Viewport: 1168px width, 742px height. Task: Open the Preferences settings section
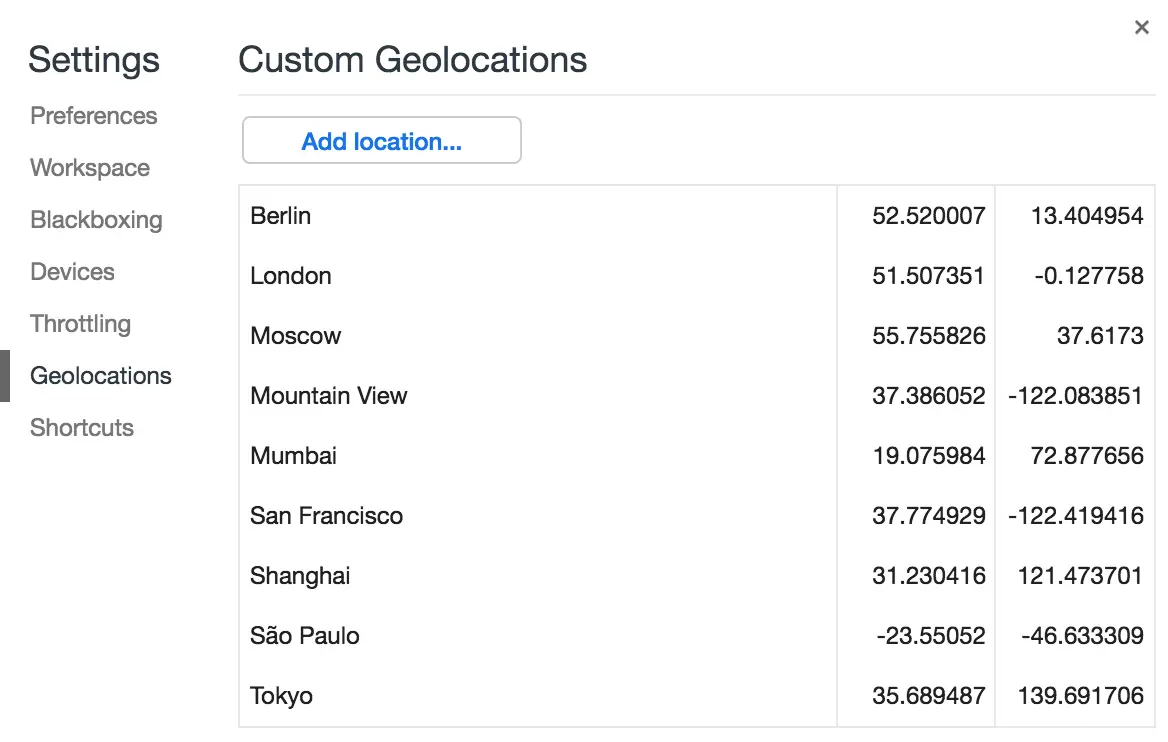[x=93, y=116]
